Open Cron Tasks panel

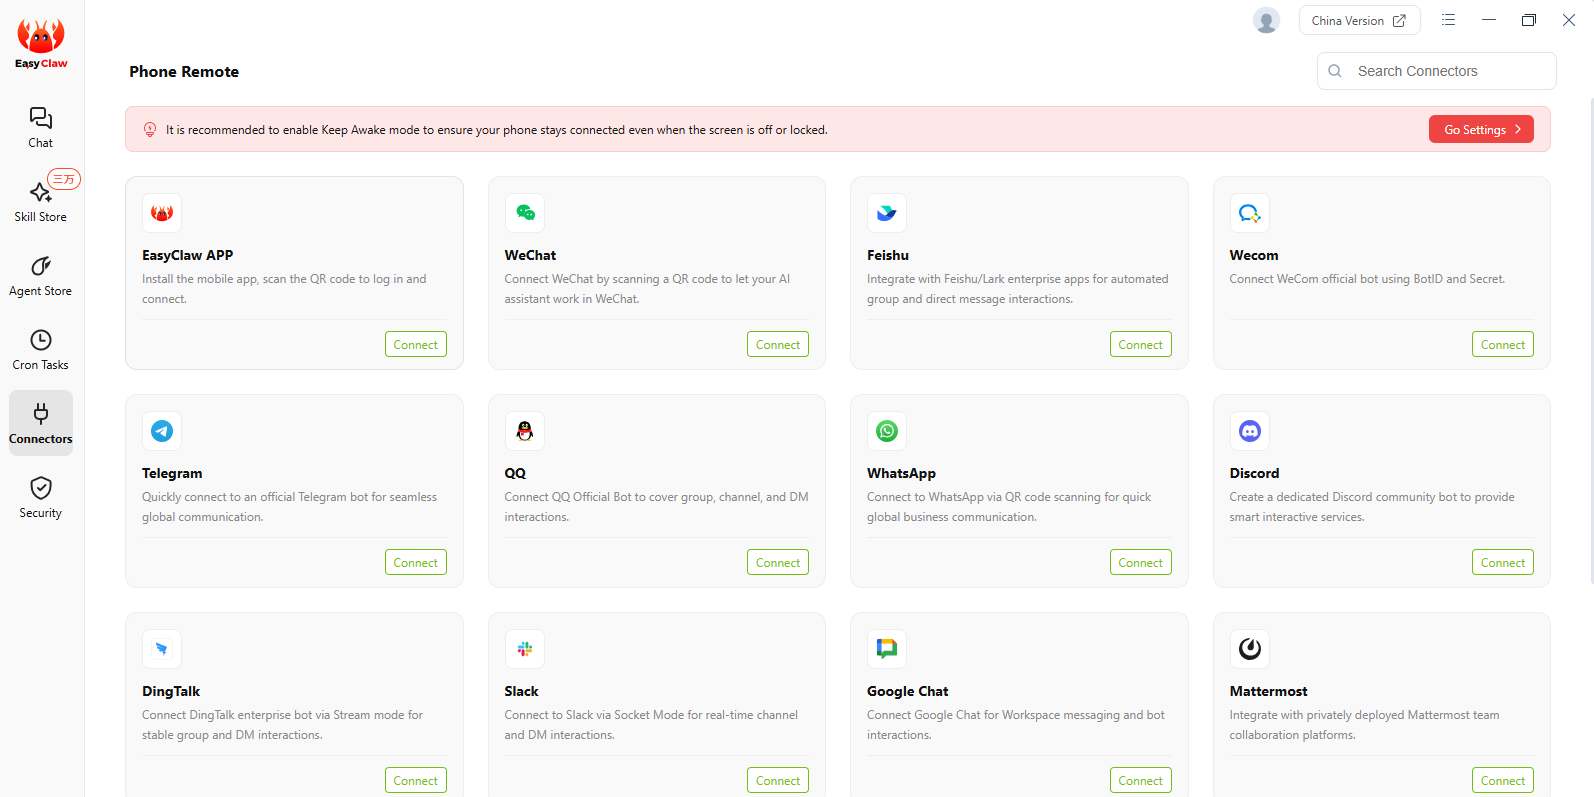[x=40, y=349]
